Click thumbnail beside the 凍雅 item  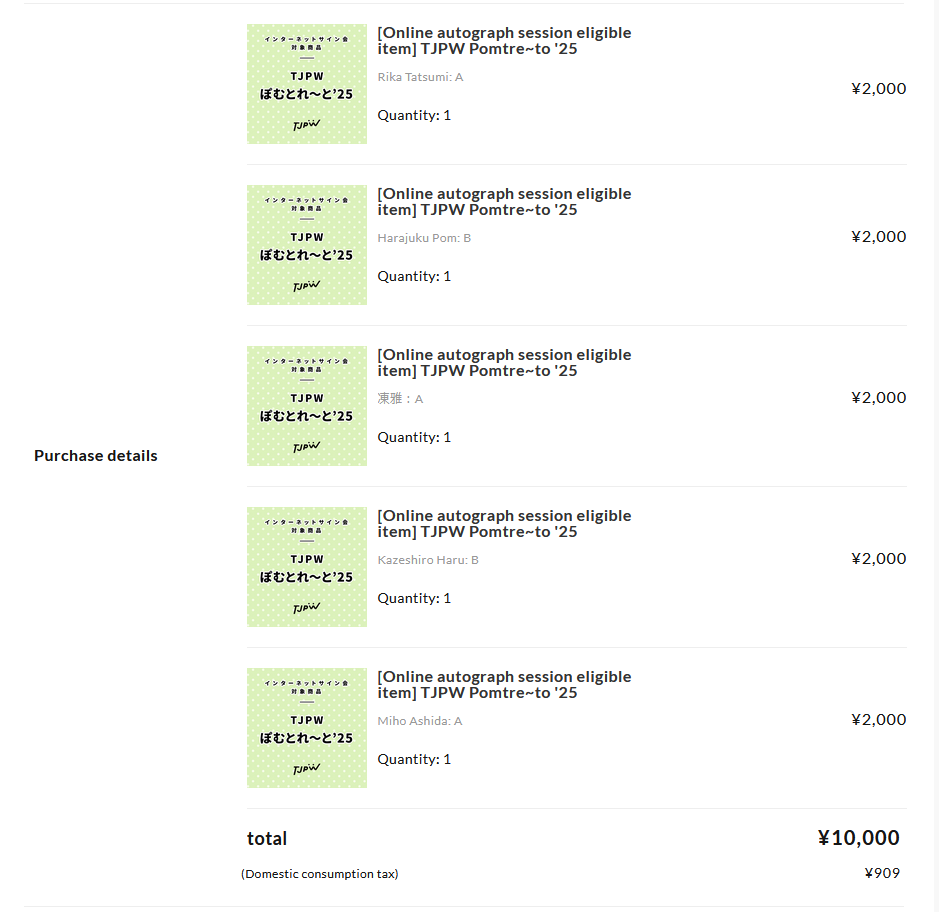pos(307,406)
